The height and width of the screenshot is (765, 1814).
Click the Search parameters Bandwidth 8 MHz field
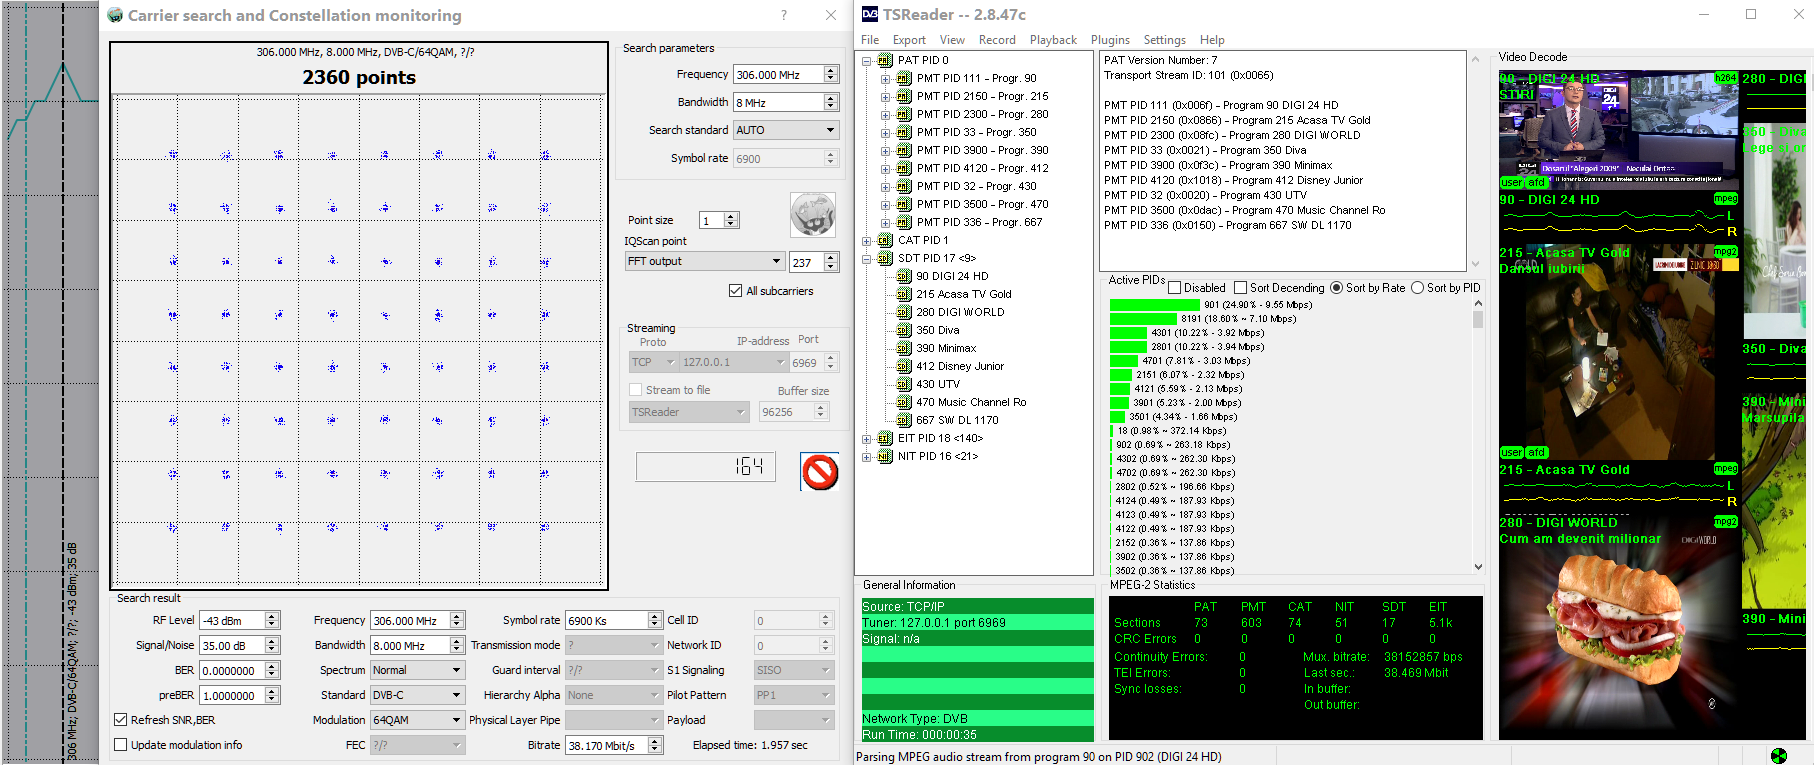pos(778,102)
